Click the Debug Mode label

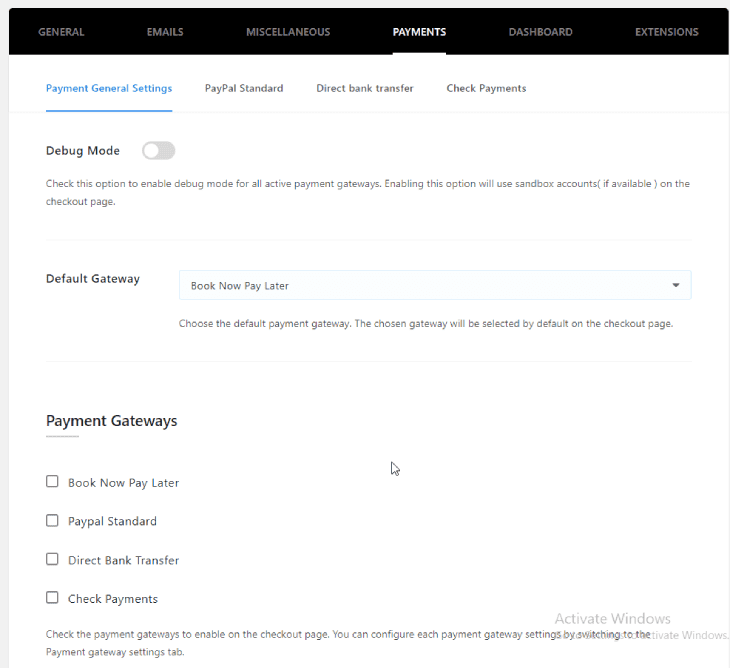[83, 151]
